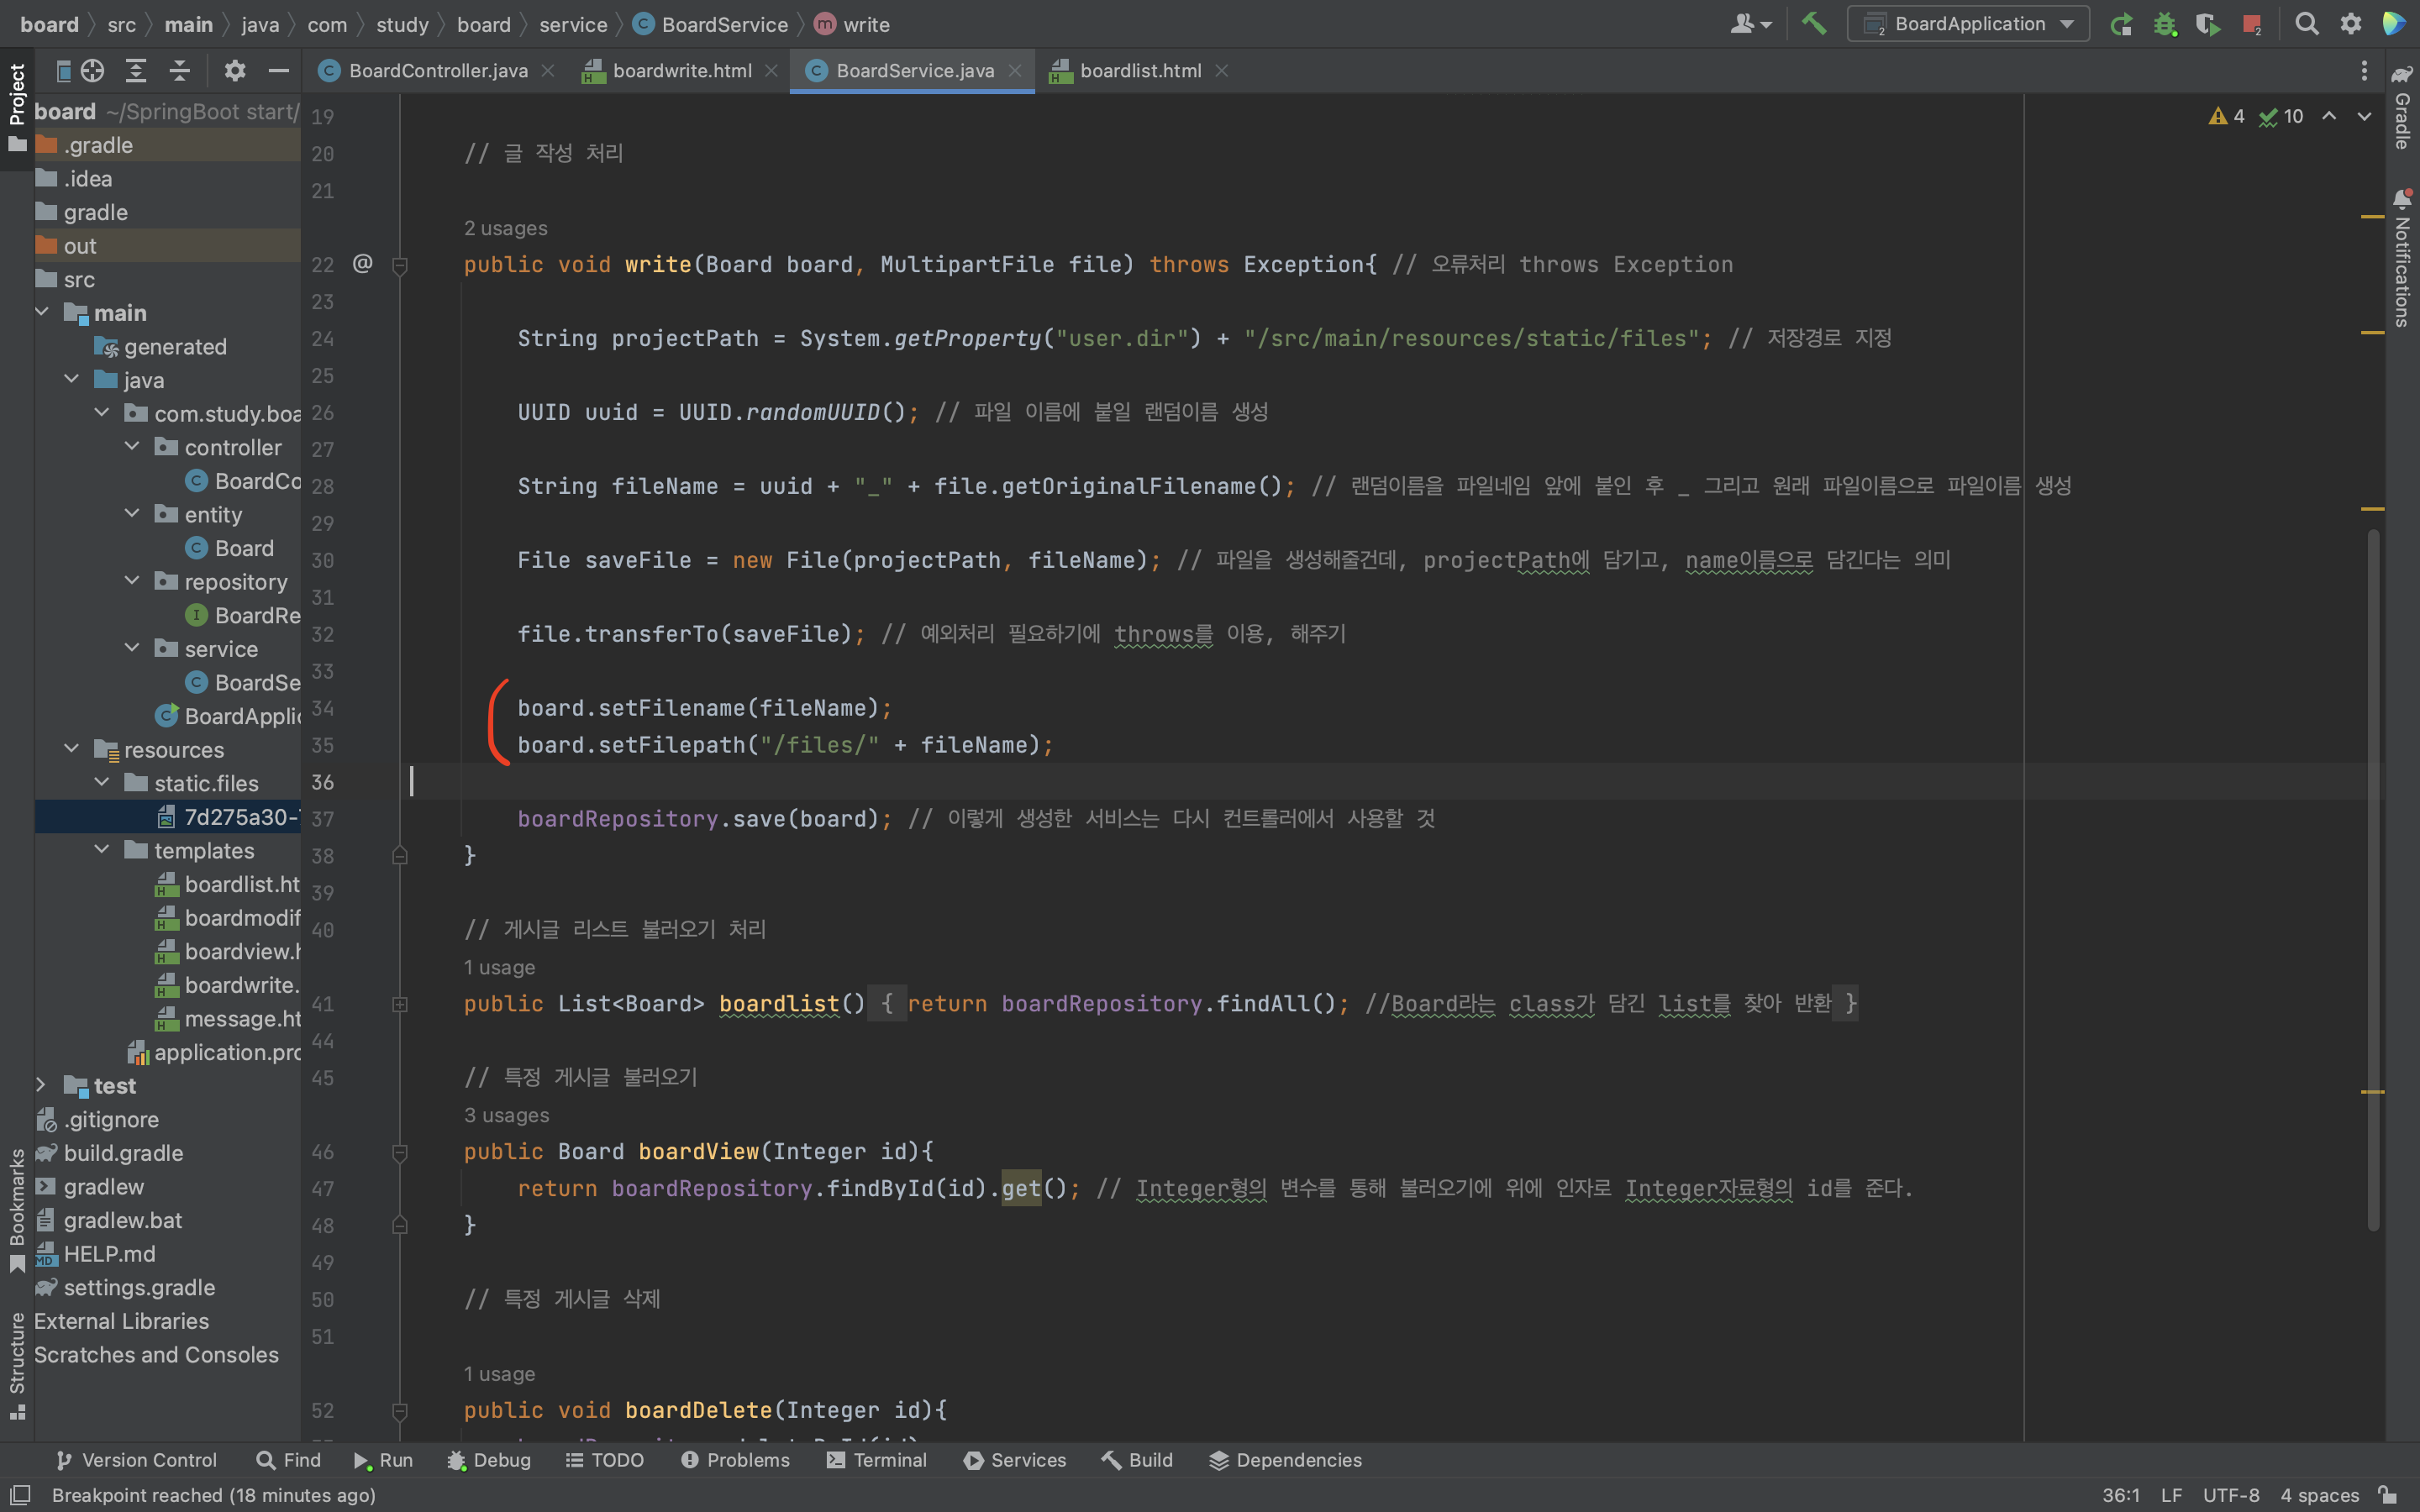
Task: Click the Build project hammer icon
Action: [x=1813, y=24]
